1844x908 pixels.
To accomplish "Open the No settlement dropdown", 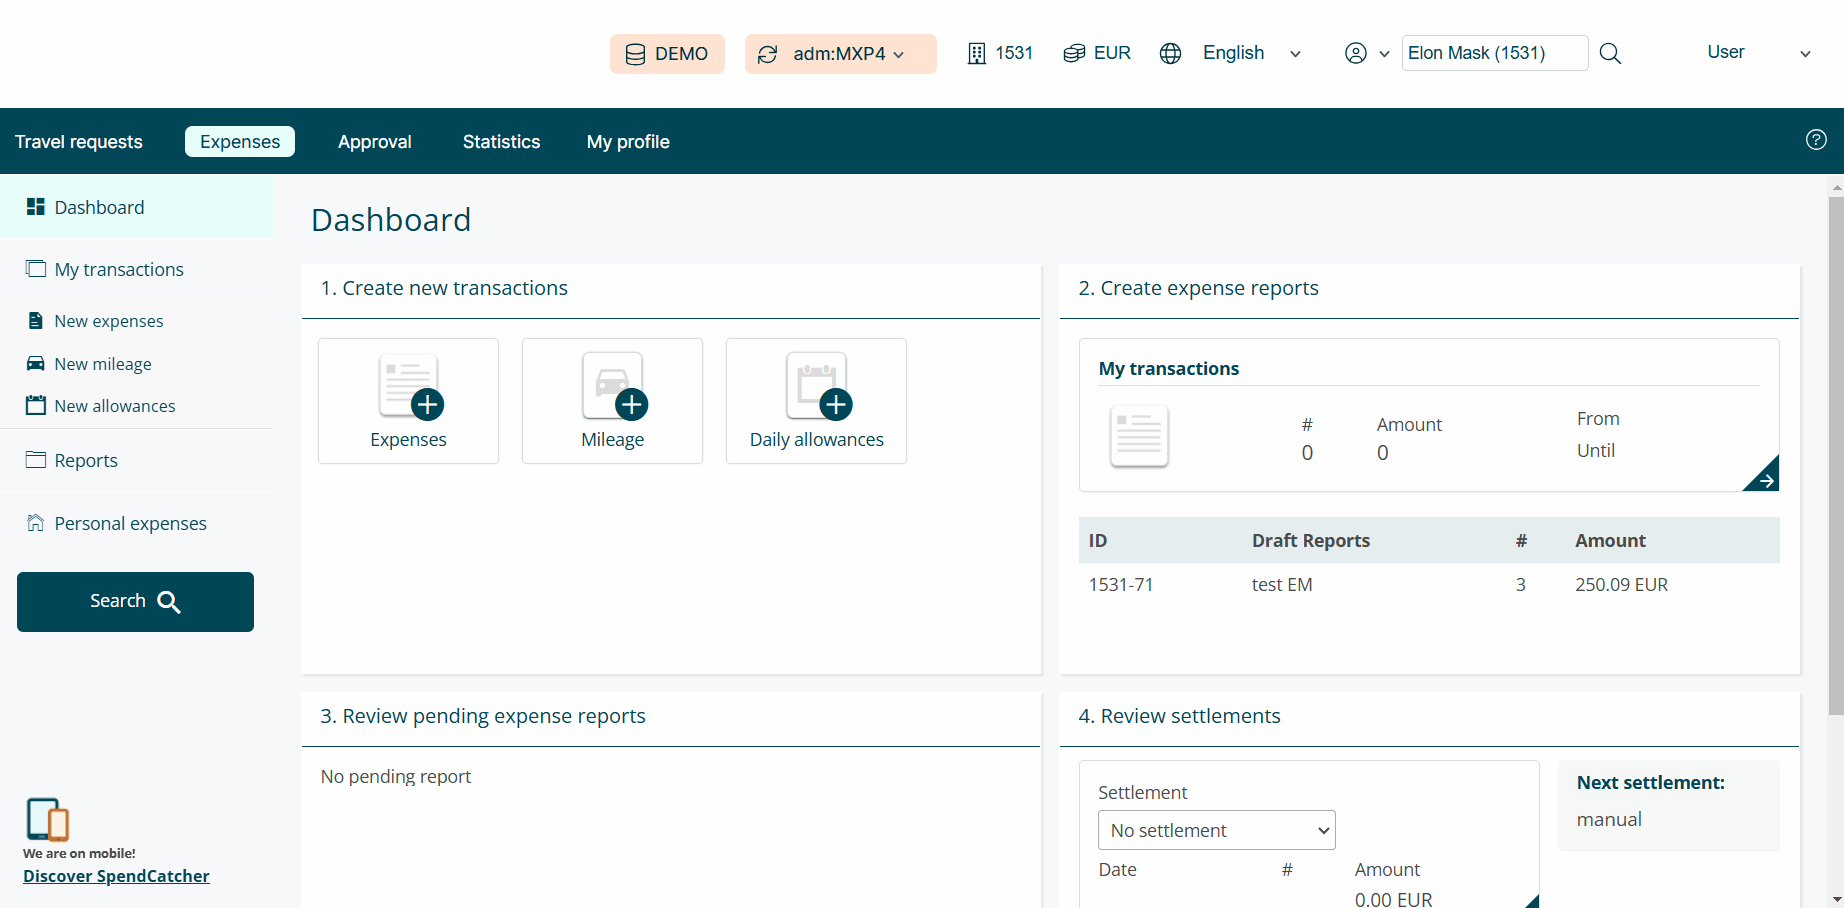I will coord(1215,829).
